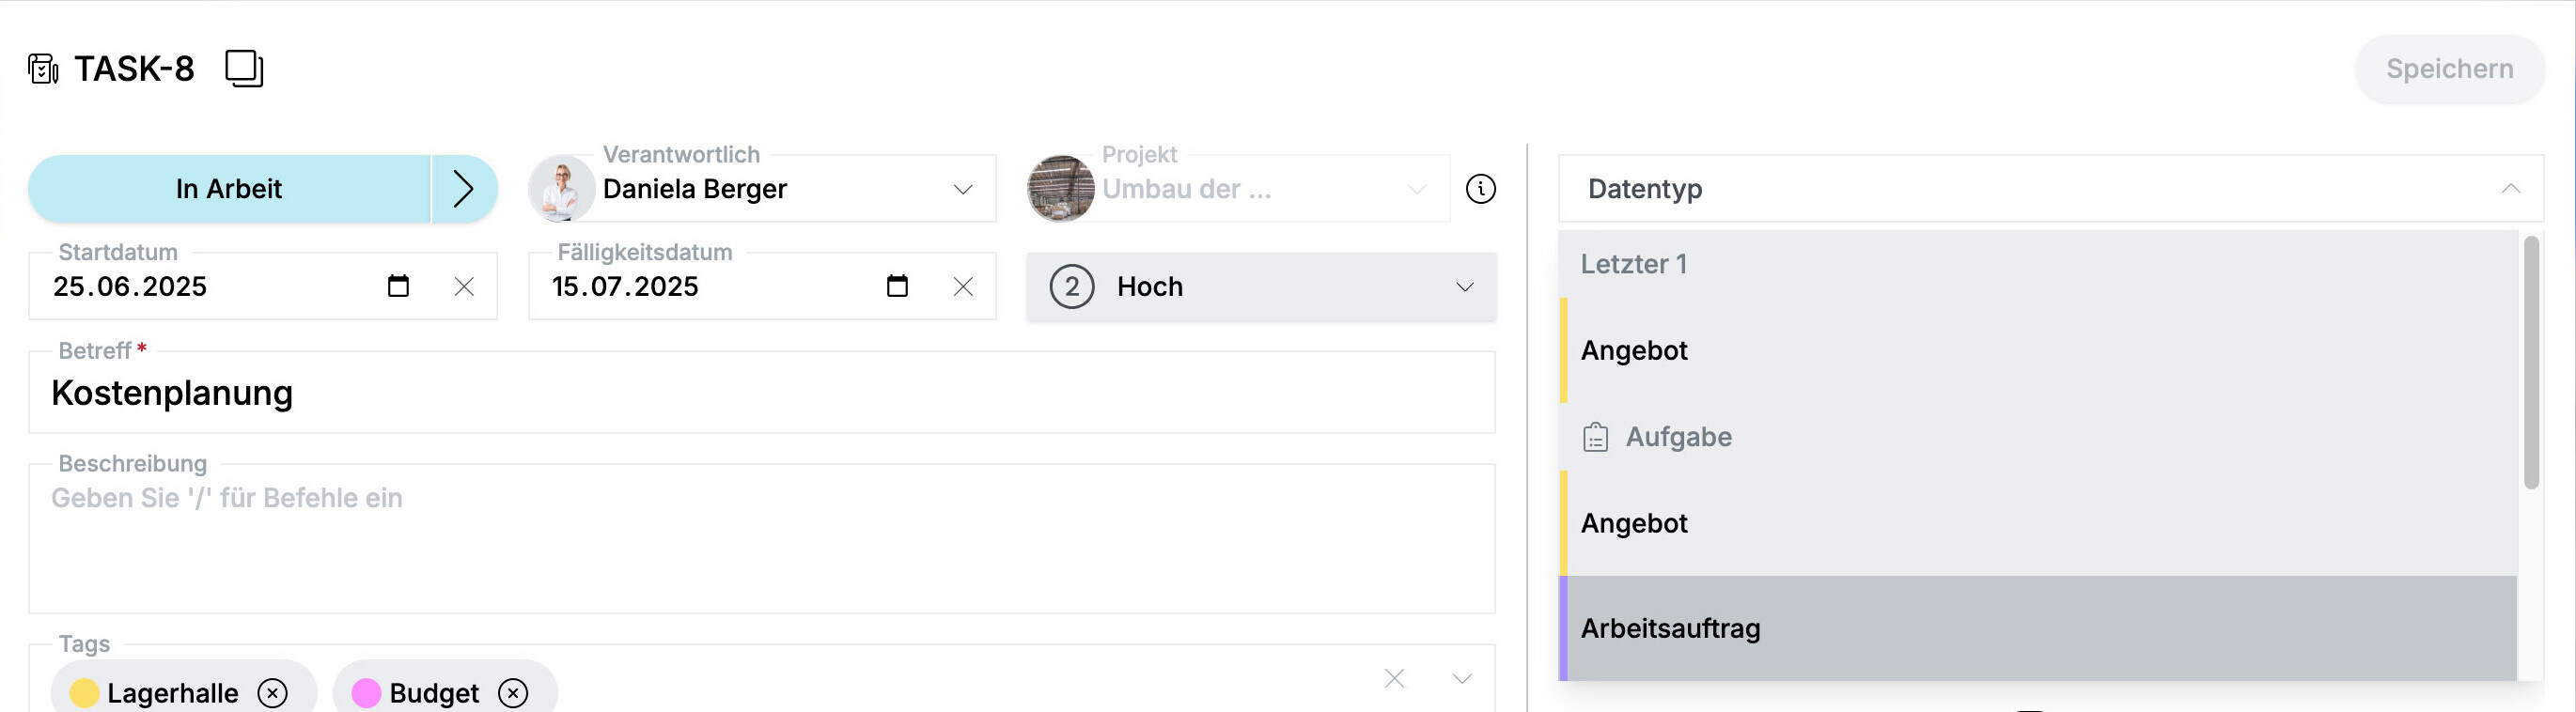Clear all tags with the X icon
The height and width of the screenshot is (712, 2576).
tap(1394, 679)
